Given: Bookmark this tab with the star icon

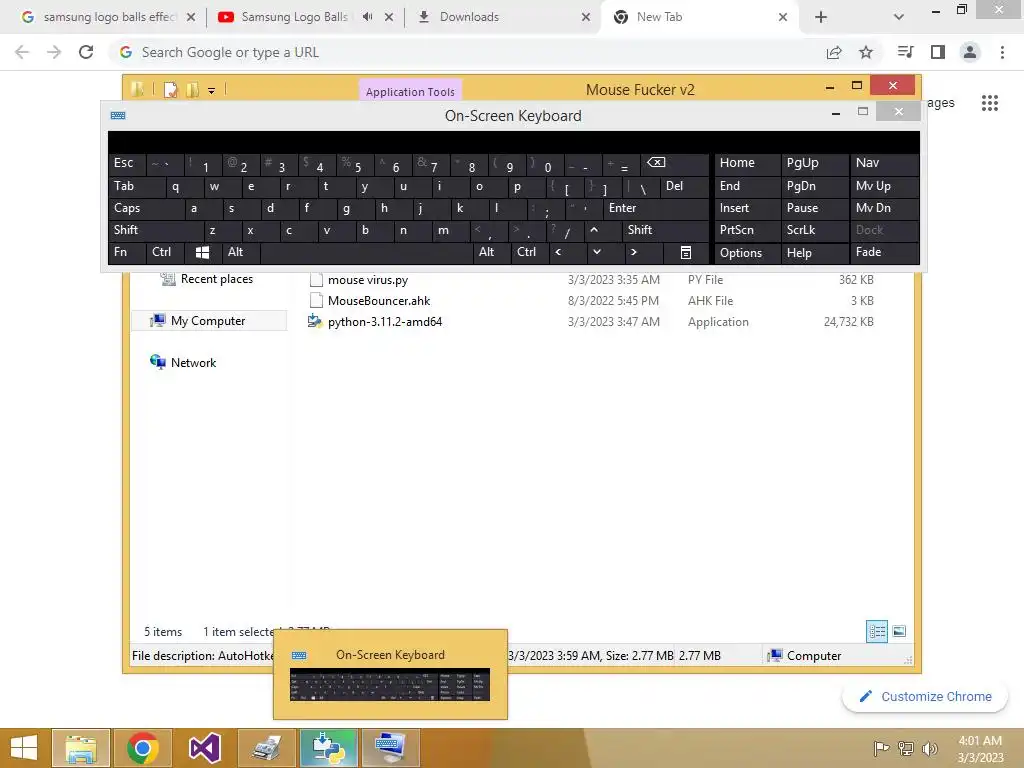Looking at the screenshot, I should point(866,52).
